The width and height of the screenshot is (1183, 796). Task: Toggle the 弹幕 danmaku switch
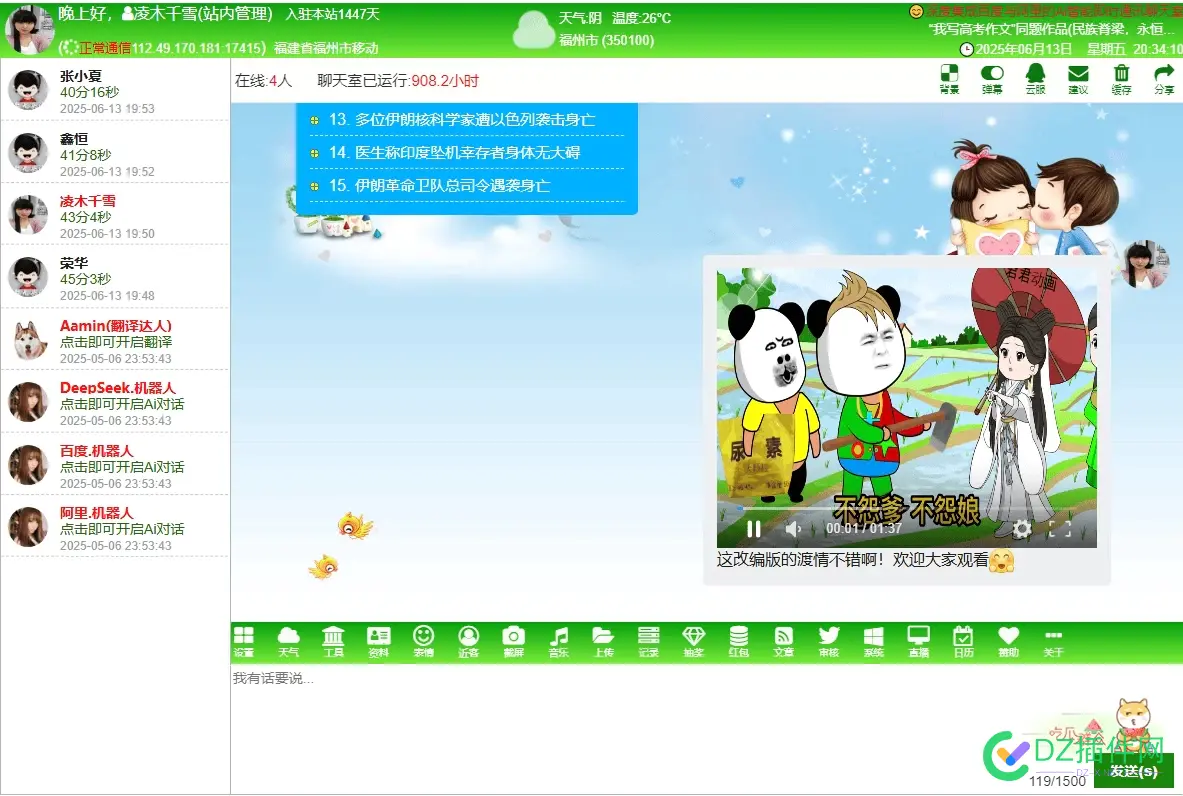pyautogui.click(x=992, y=78)
